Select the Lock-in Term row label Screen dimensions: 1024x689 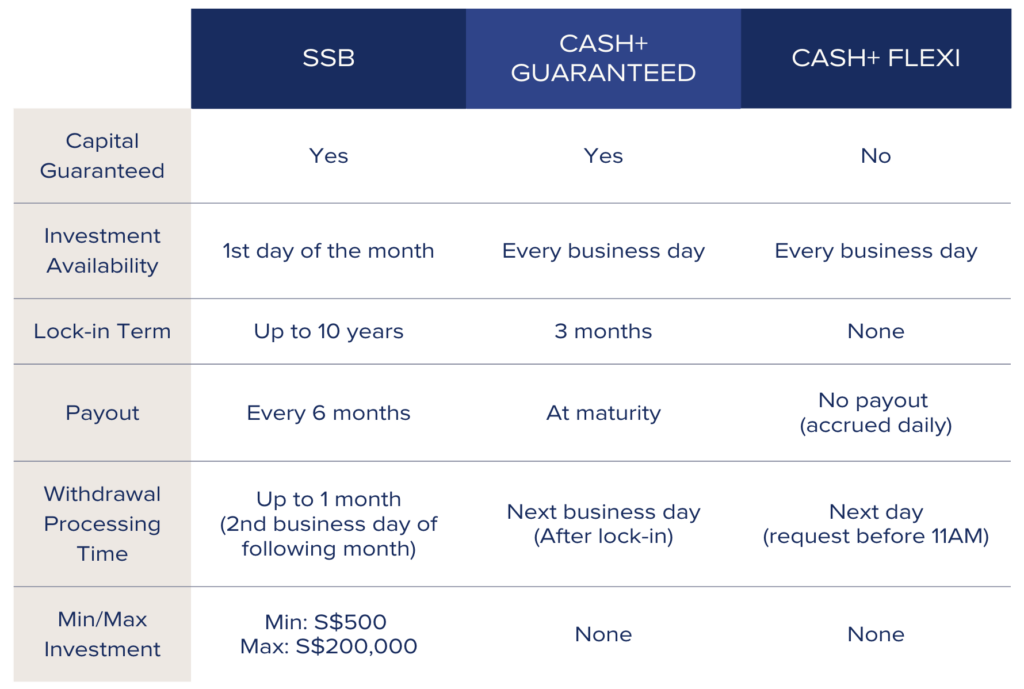point(103,331)
